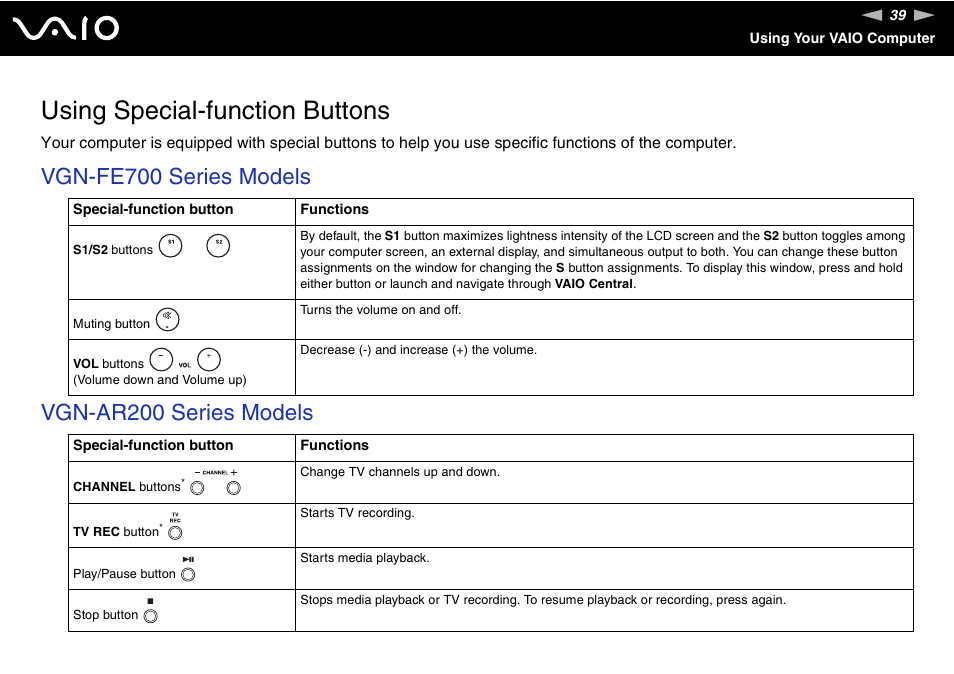
Task: Click 'CHANNEL buttons' label
Action: click(x=127, y=487)
